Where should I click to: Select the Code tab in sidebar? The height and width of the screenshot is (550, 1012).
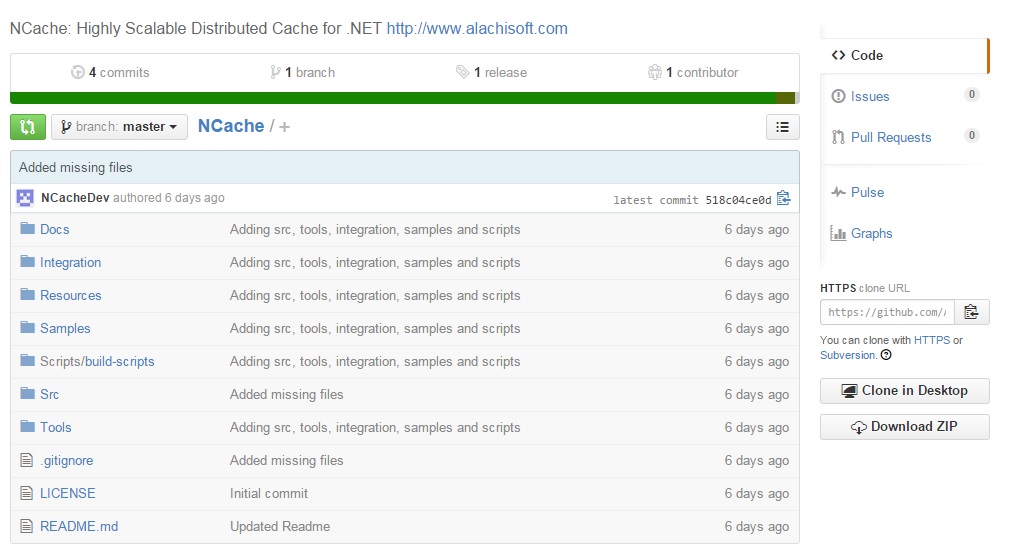(904, 56)
